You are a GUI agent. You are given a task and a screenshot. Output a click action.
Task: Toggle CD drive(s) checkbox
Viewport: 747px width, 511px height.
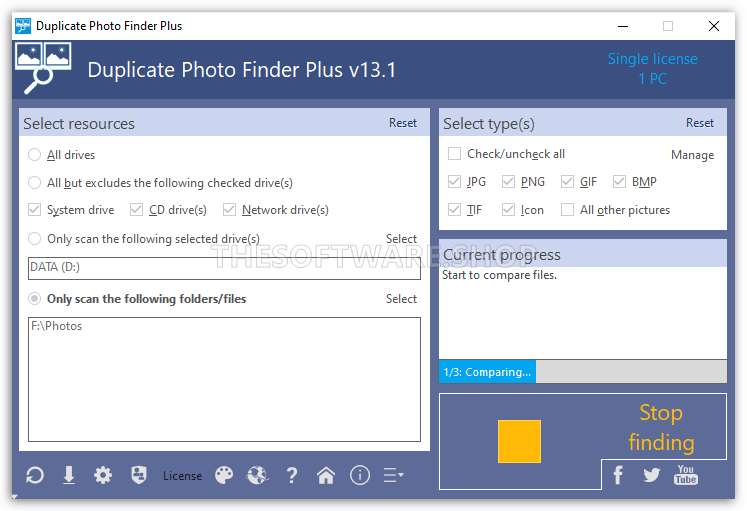(x=136, y=210)
